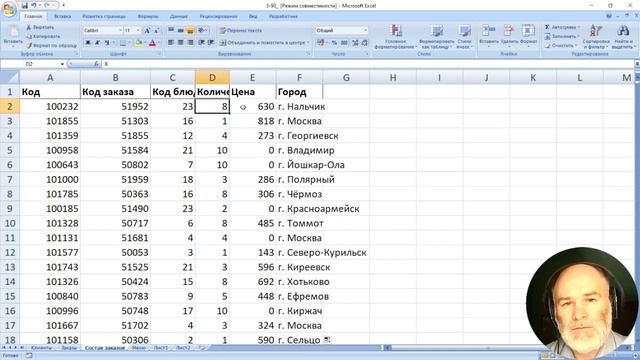Align cell content to top
This screenshot has height=360, width=640.
click(171, 30)
